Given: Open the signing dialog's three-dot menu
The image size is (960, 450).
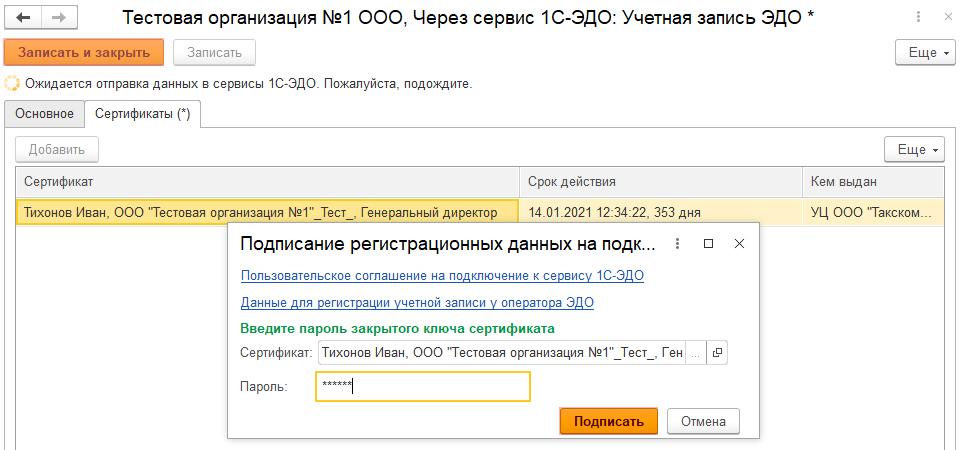Looking at the screenshot, I should (677, 244).
